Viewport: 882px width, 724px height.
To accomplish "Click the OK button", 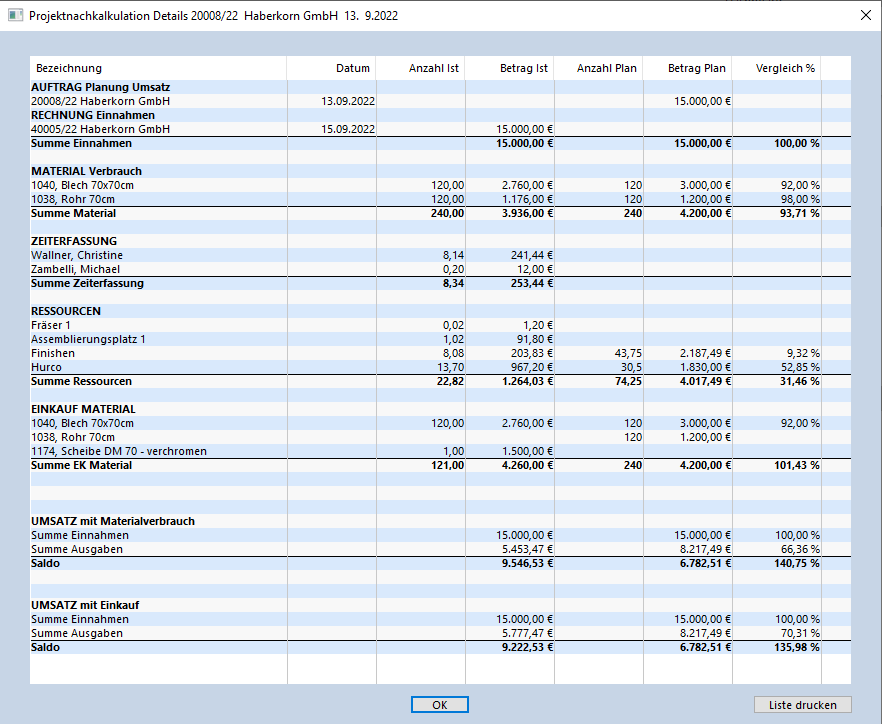I will pos(439,705).
